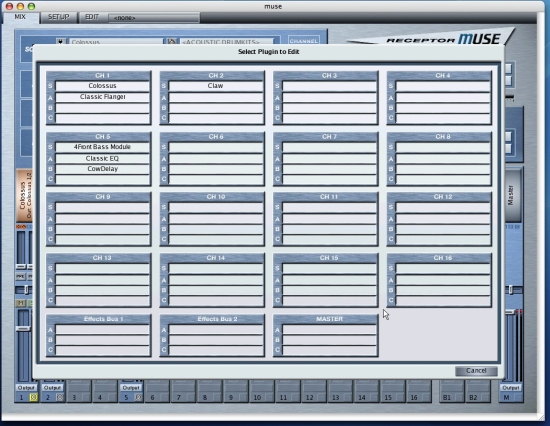Viewport: 550px width, 426px height.
Task: Select Classic EQ in CH 5
Action: tap(102, 159)
